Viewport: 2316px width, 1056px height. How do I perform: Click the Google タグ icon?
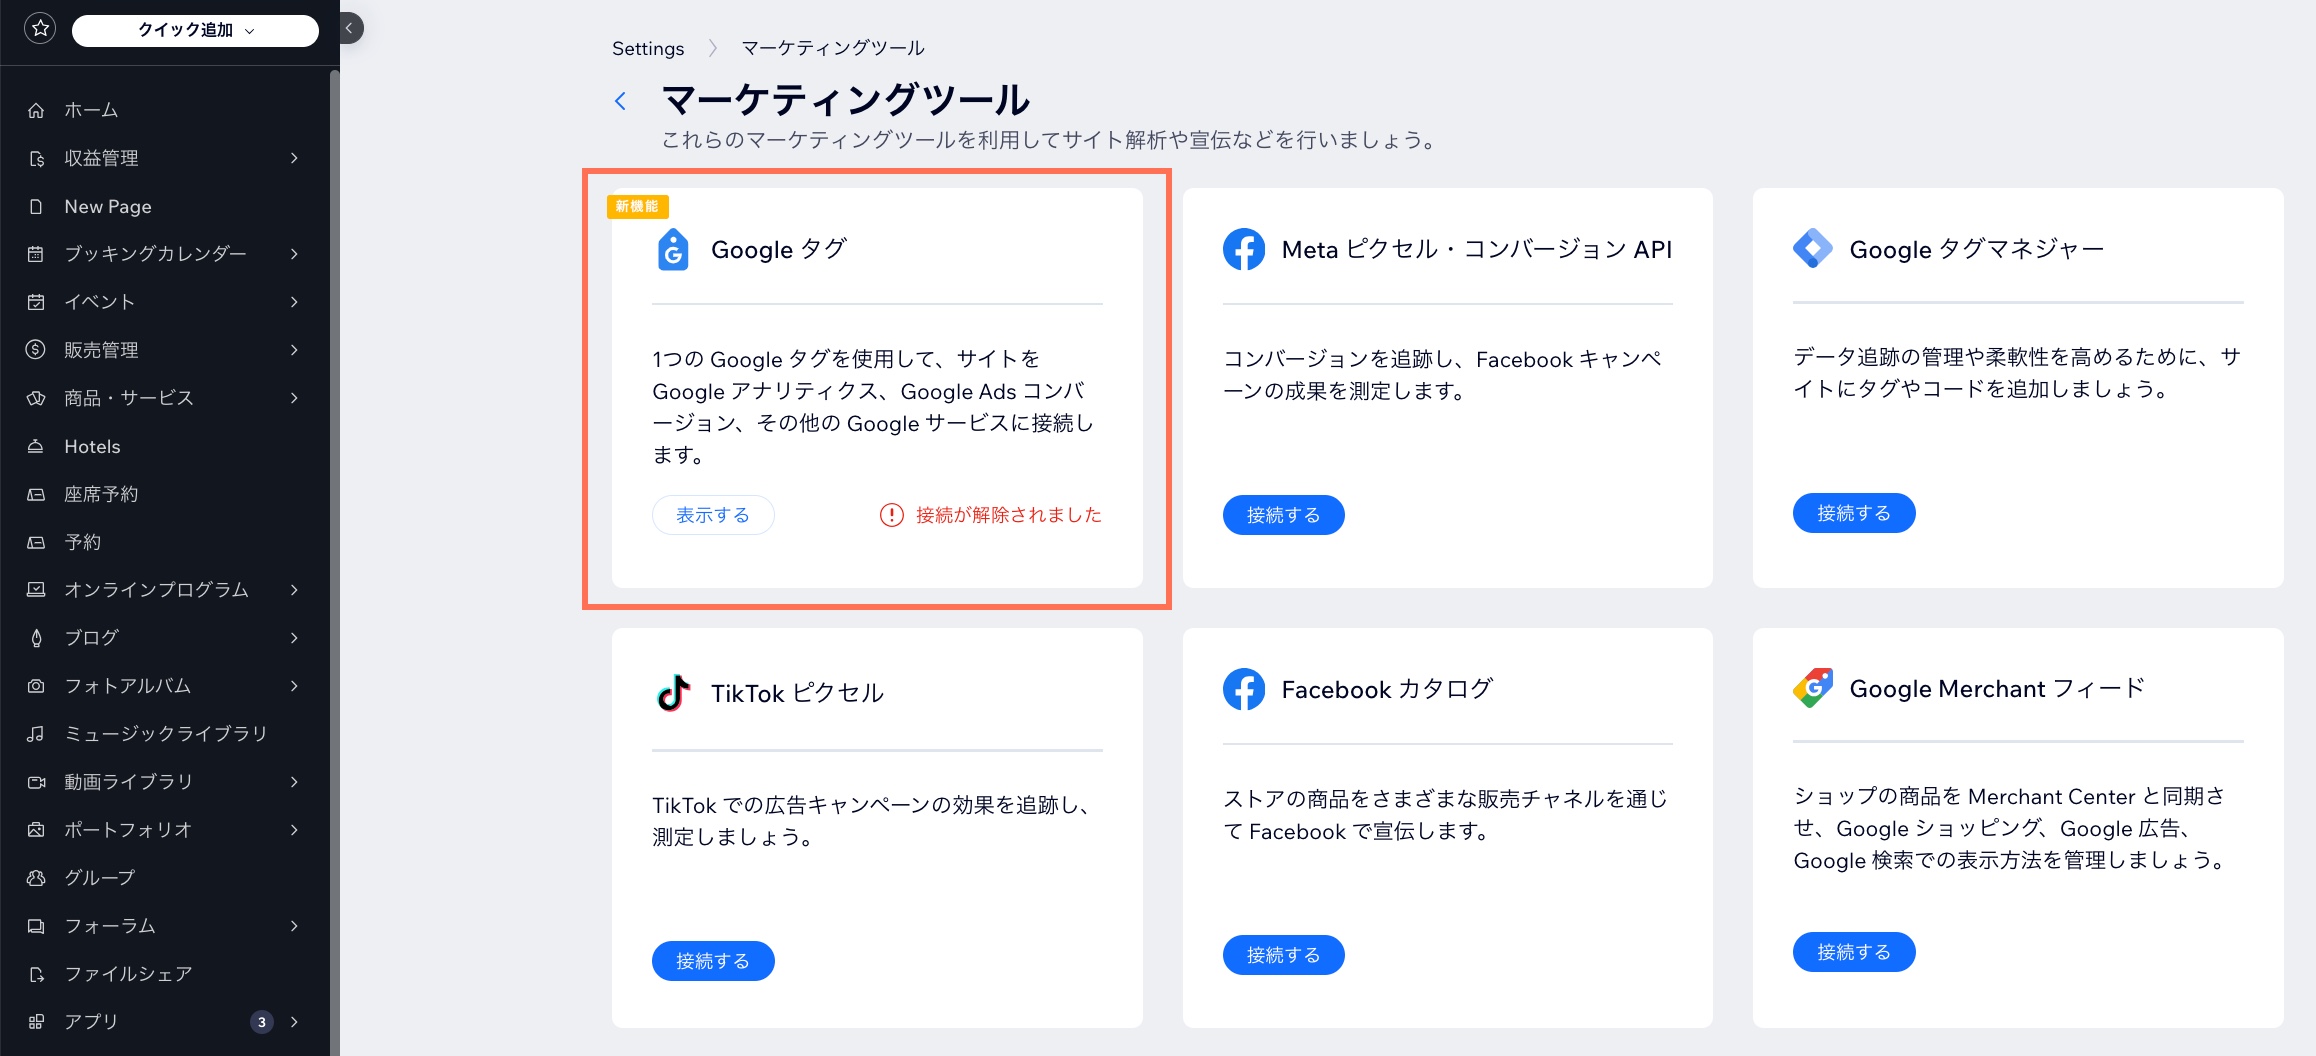[673, 249]
